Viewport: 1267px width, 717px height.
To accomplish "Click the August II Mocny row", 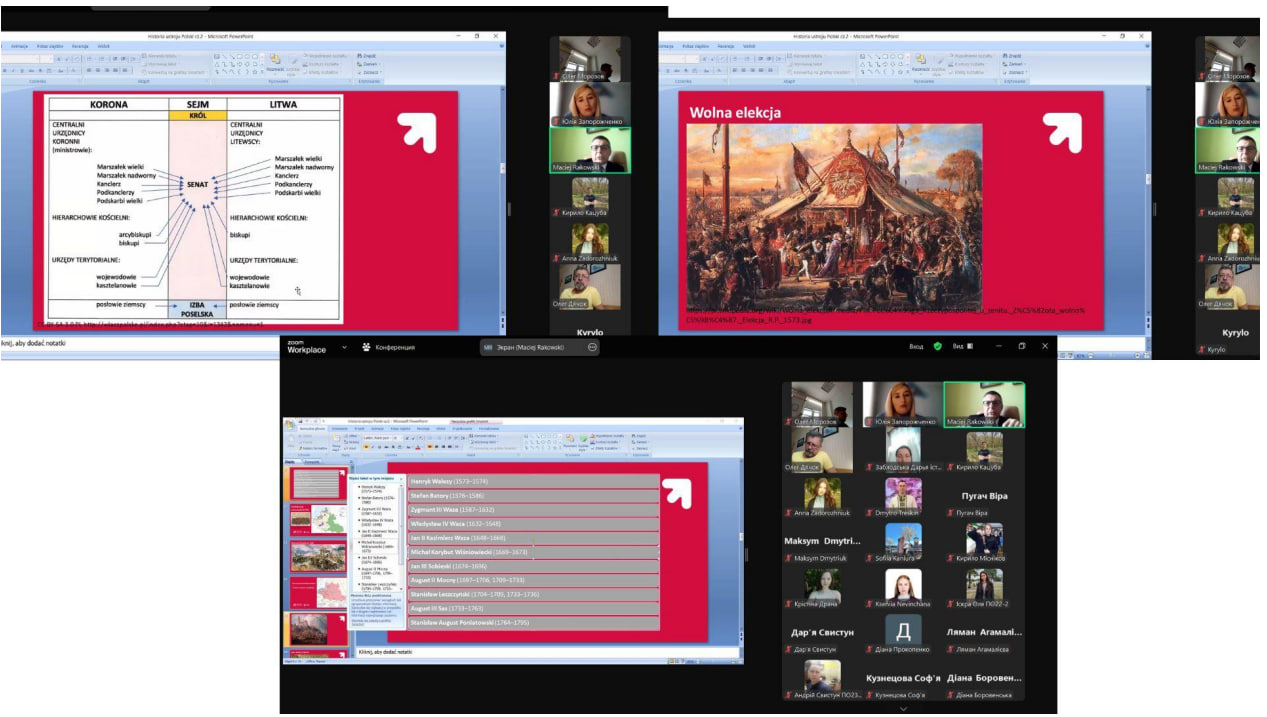I will [534, 580].
